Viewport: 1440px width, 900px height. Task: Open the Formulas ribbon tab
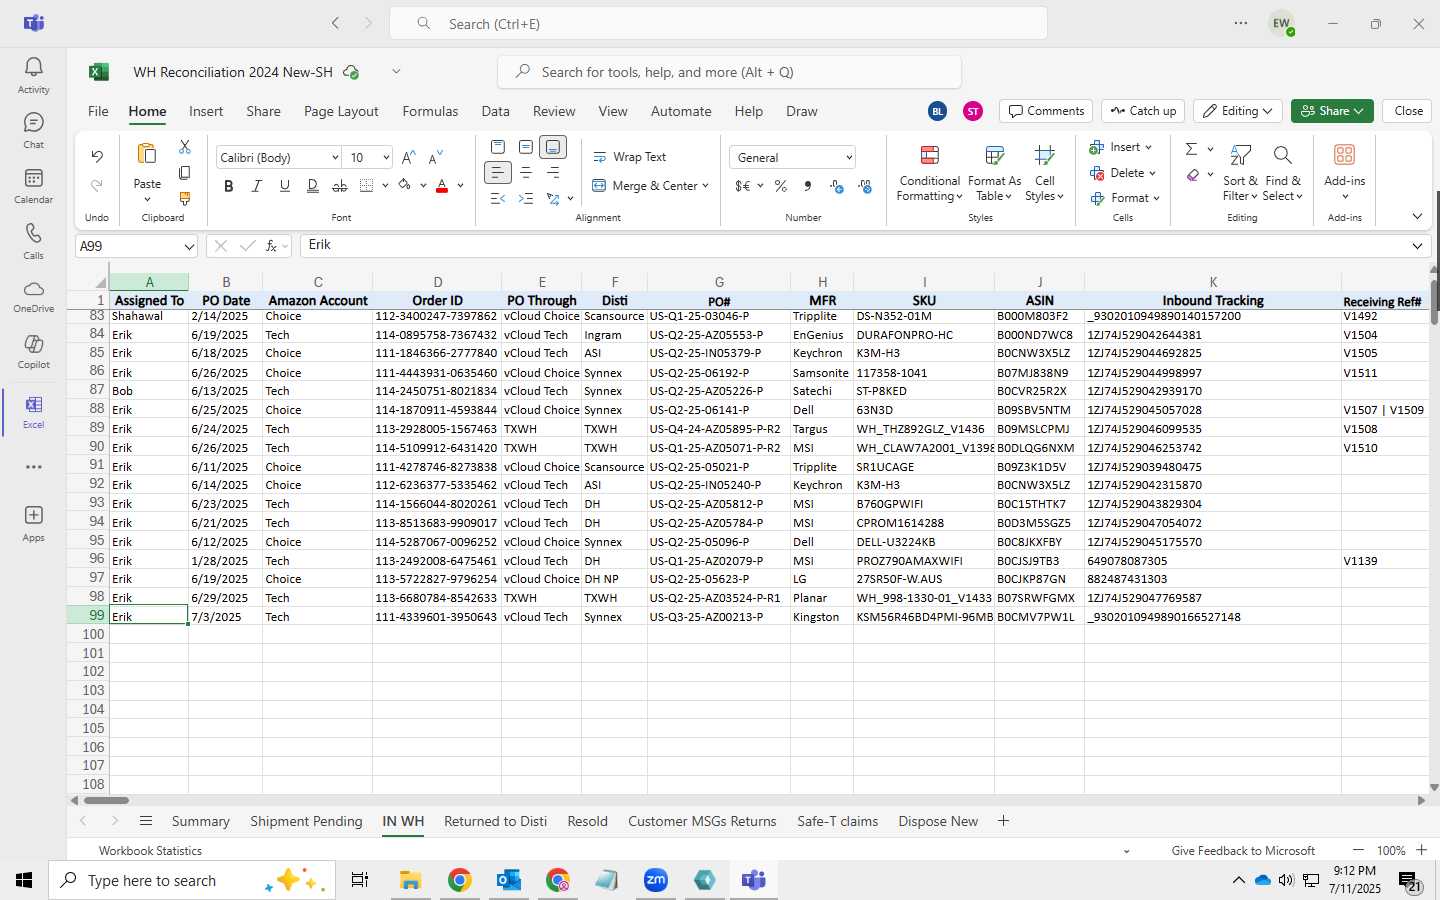tap(430, 111)
